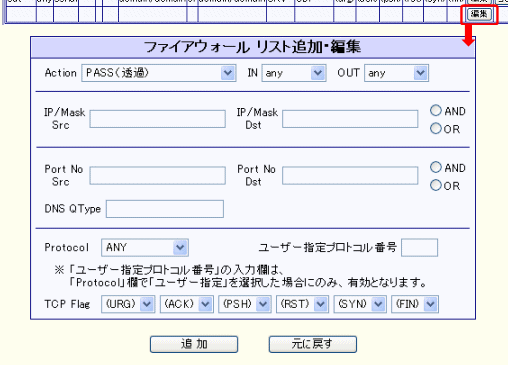508x365 pixels.
Task: Select AND radio for Port No
Action: 436,167
